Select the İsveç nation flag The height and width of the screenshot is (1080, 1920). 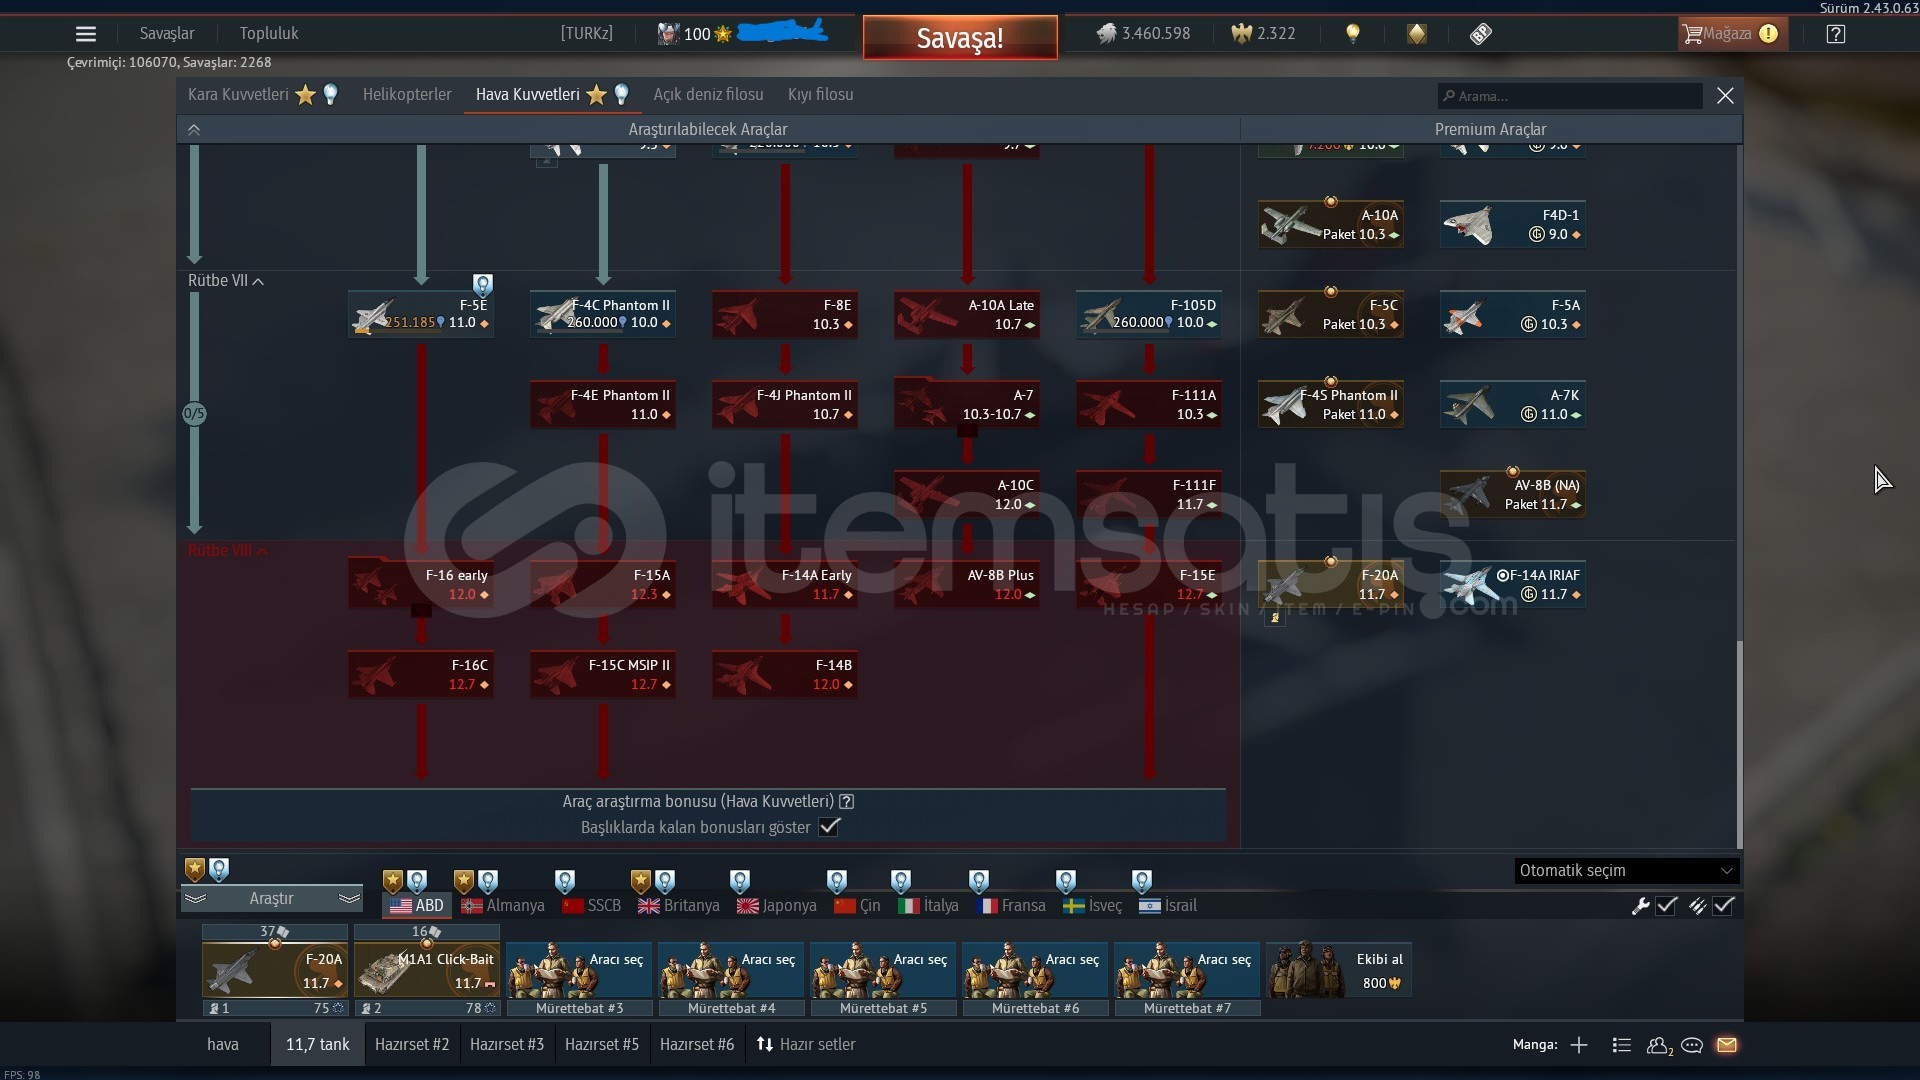coord(1092,906)
